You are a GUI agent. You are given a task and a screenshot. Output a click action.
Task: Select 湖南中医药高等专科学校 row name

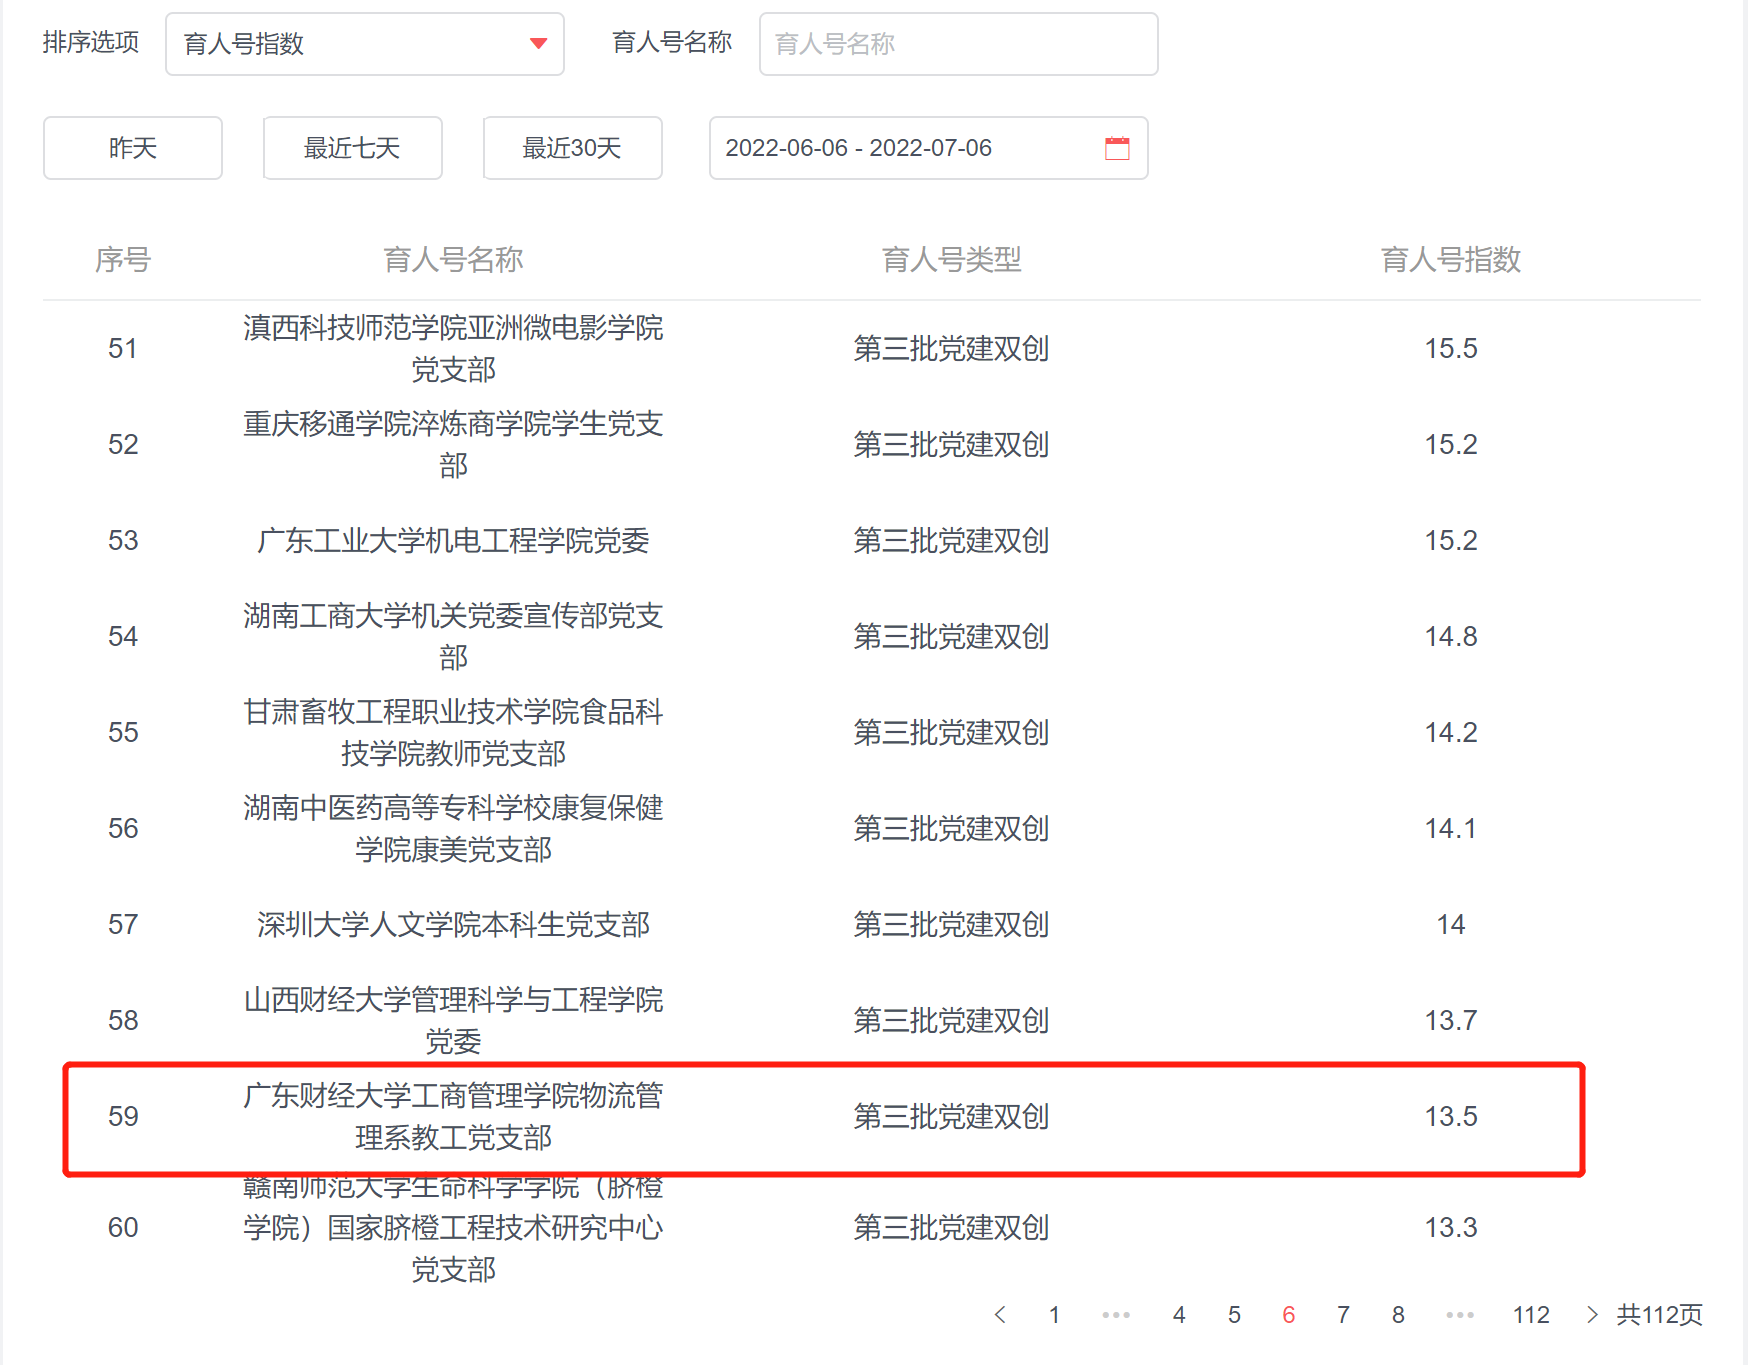[x=453, y=828]
